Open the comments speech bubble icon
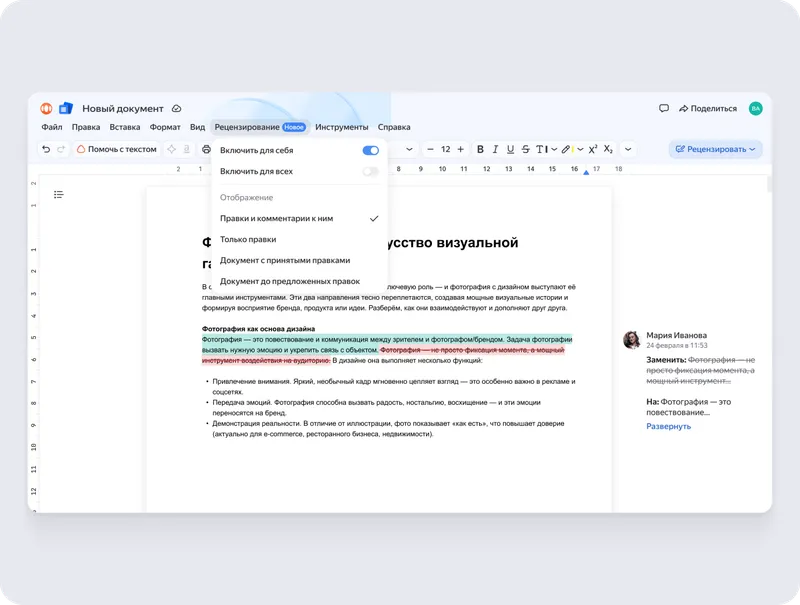 coord(664,108)
